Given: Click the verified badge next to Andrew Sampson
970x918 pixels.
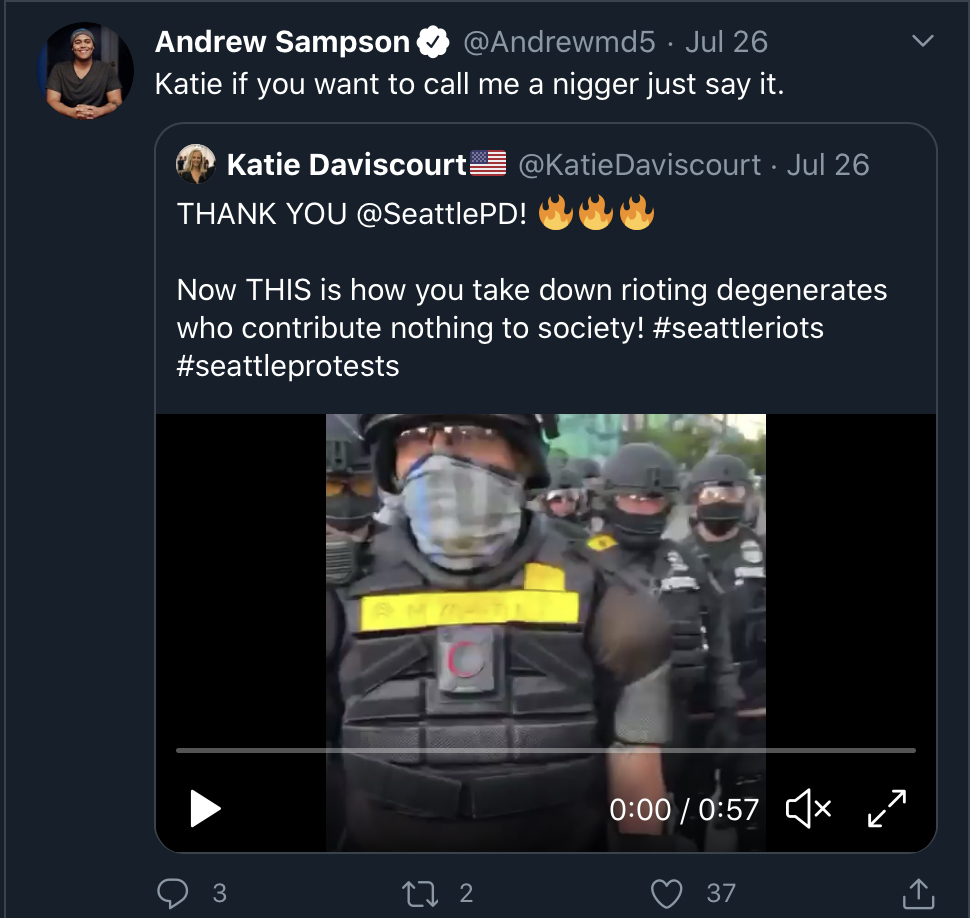Looking at the screenshot, I should click(x=433, y=42).
